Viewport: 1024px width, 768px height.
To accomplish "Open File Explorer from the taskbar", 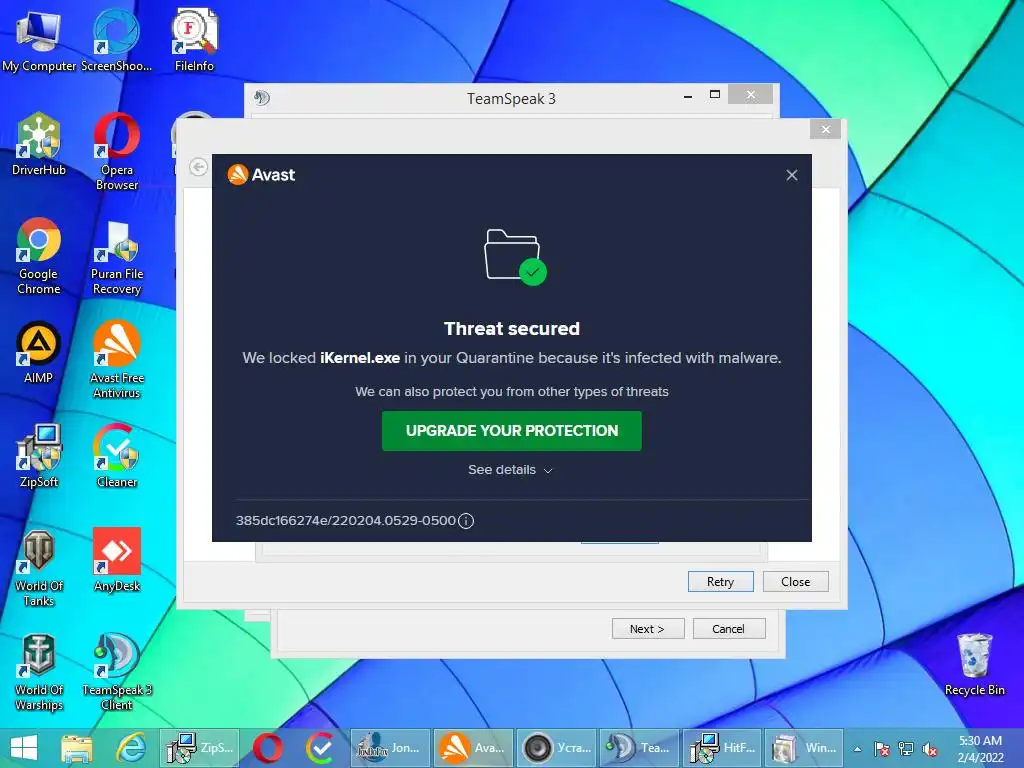I will [x=76, y=748].
